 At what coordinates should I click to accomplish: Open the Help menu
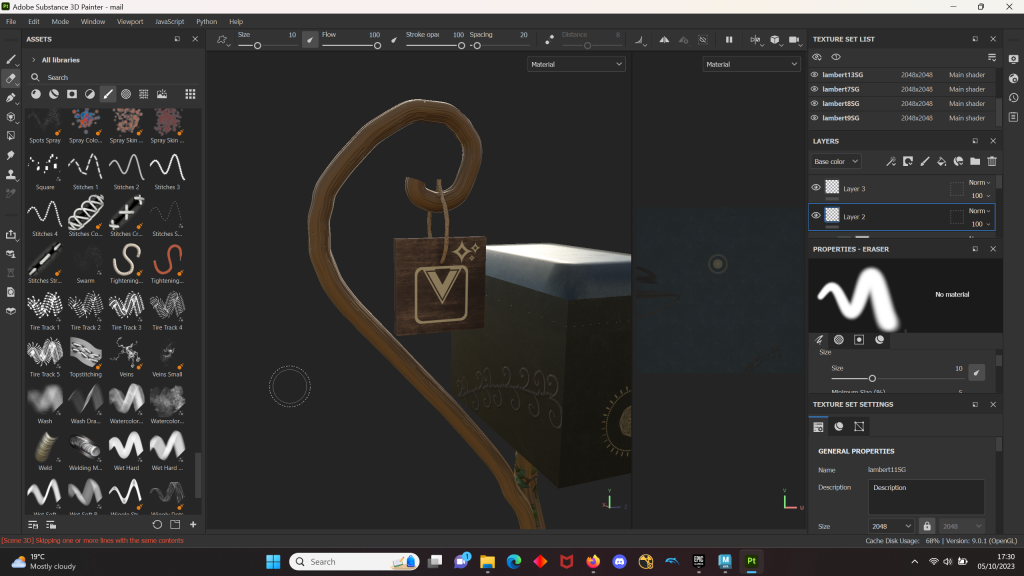[x=236, y=22]
